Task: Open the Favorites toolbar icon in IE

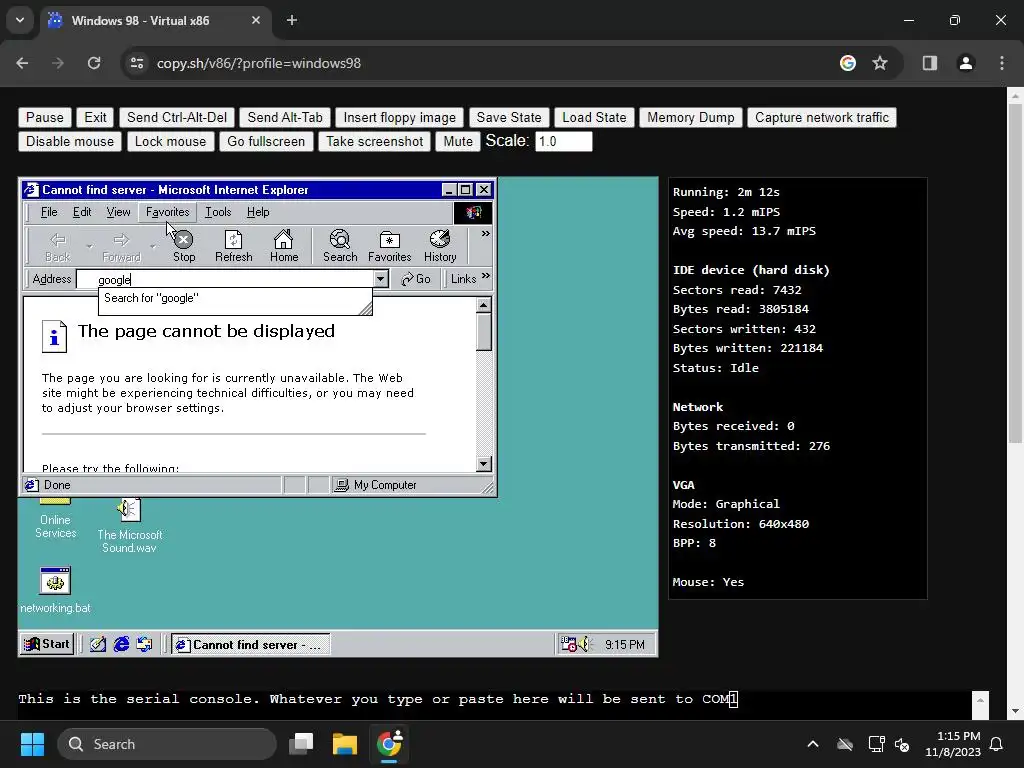Action: (x=389, y=246)
